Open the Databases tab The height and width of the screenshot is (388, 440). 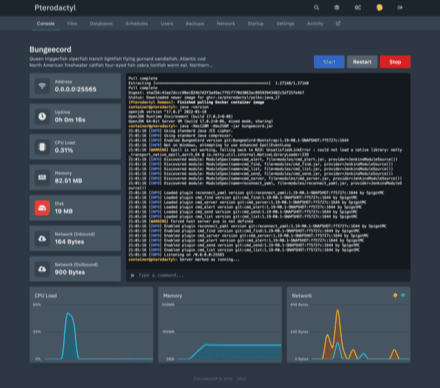101,24
